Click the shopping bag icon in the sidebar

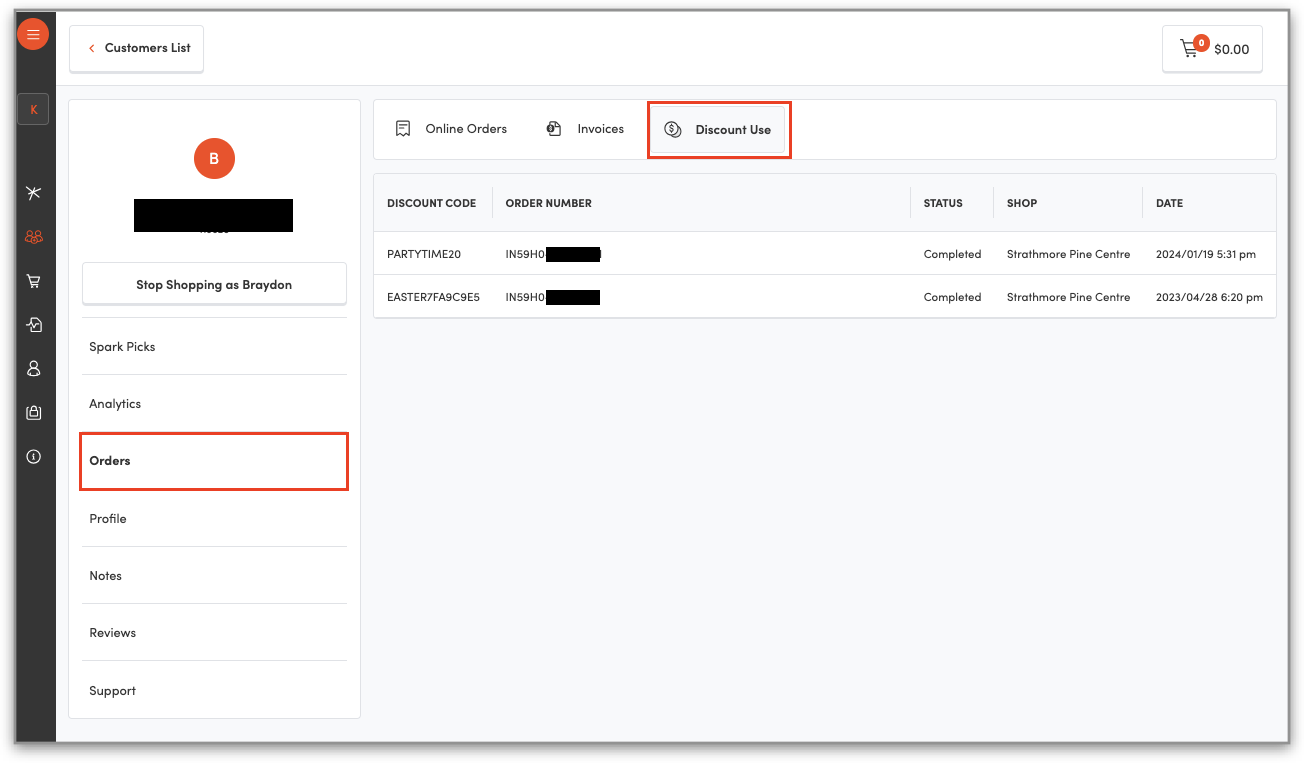(33, 412)
